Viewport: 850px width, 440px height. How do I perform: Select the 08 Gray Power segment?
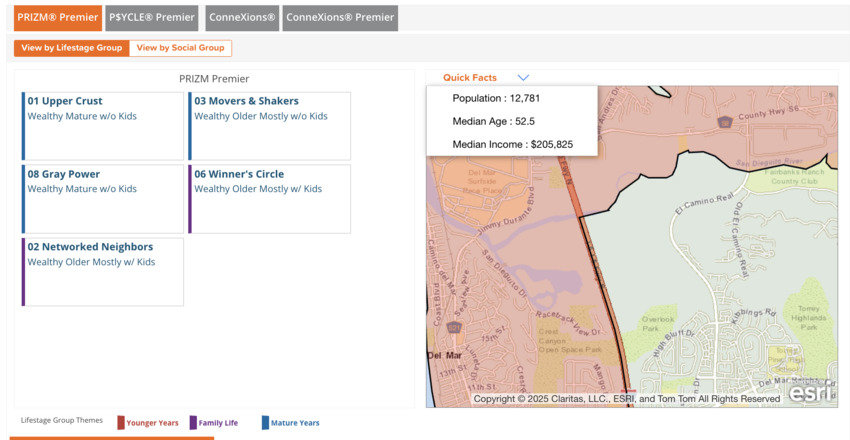(103, 199)
